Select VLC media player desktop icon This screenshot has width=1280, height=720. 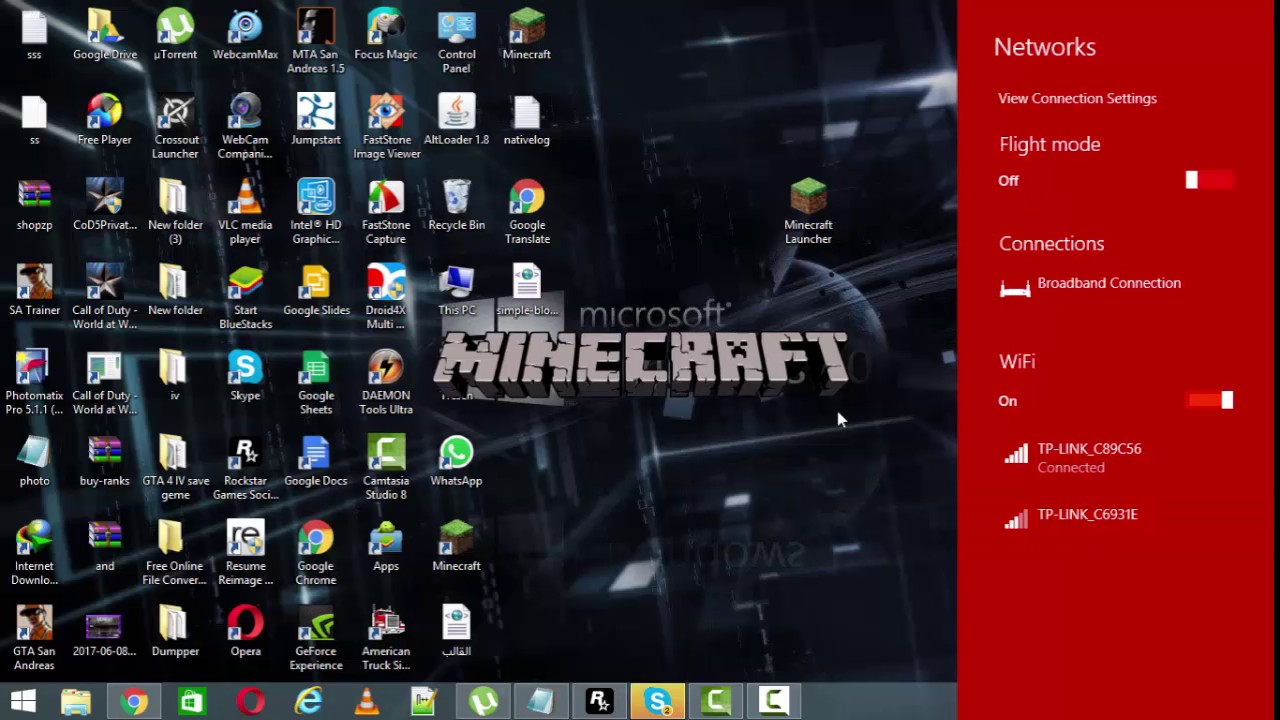[x=245, y=212]
